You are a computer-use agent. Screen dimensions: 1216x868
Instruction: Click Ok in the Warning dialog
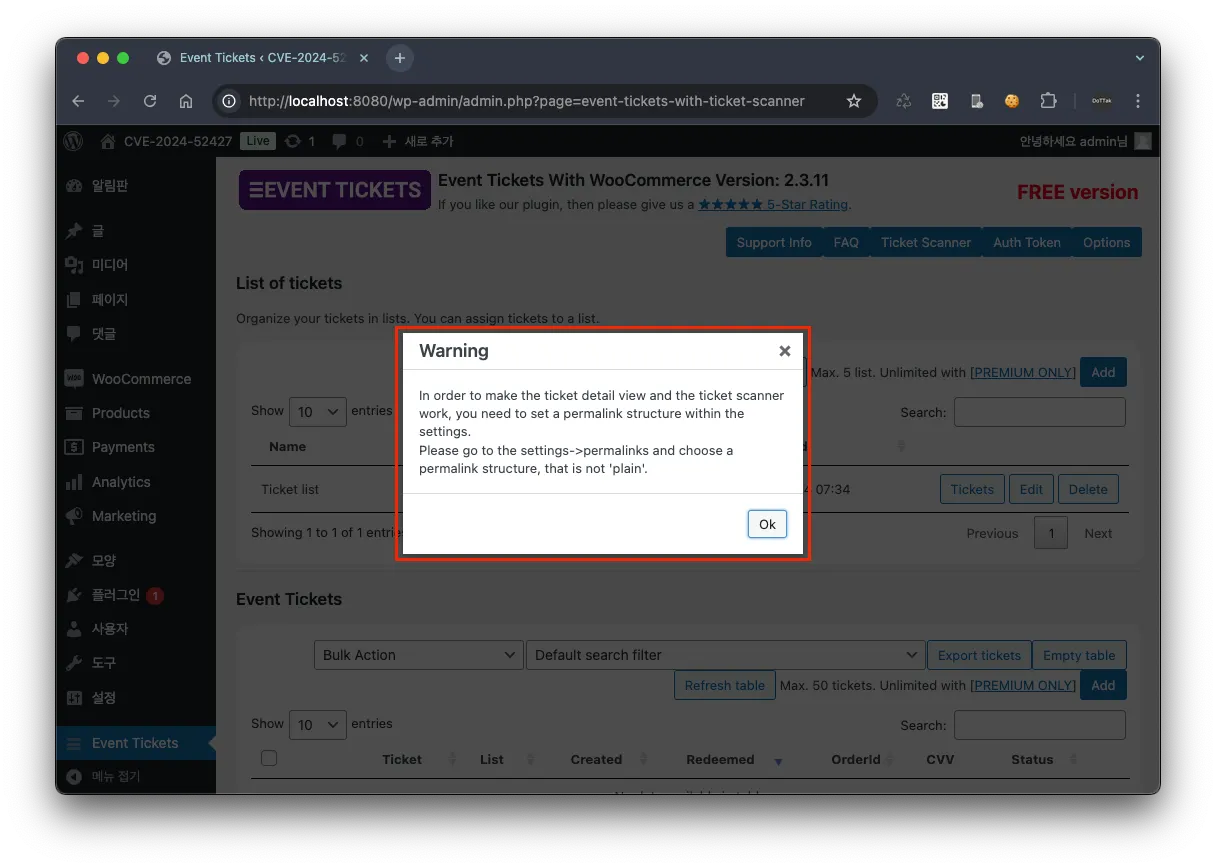(767, 524)
